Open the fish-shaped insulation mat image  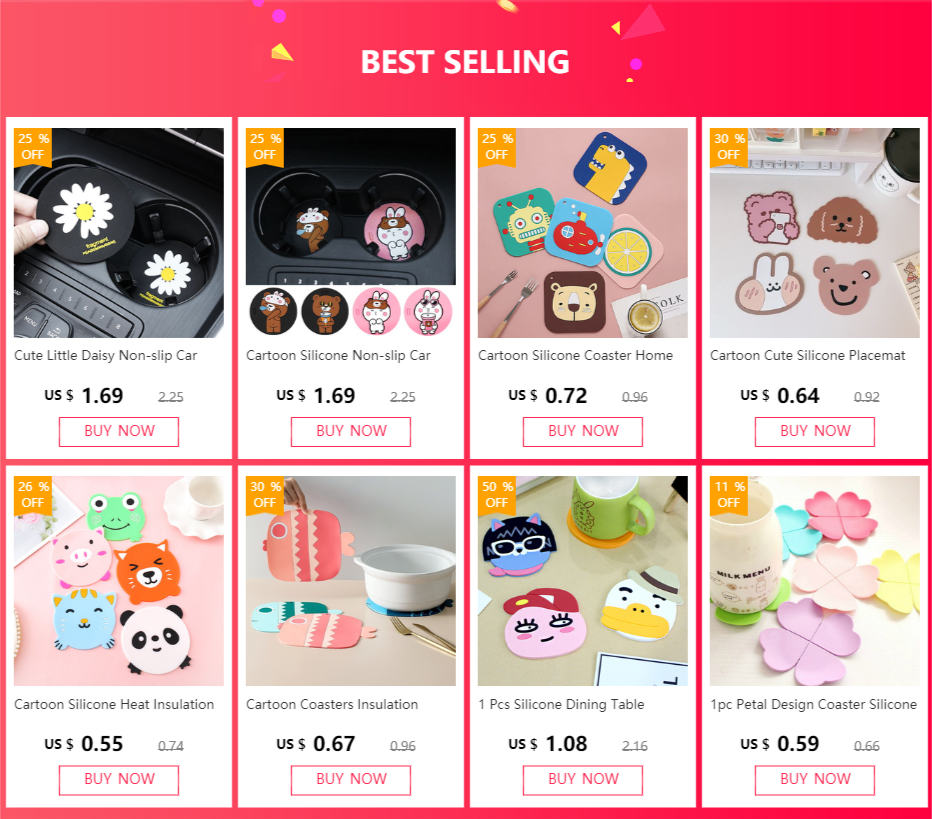coord(351,581)
